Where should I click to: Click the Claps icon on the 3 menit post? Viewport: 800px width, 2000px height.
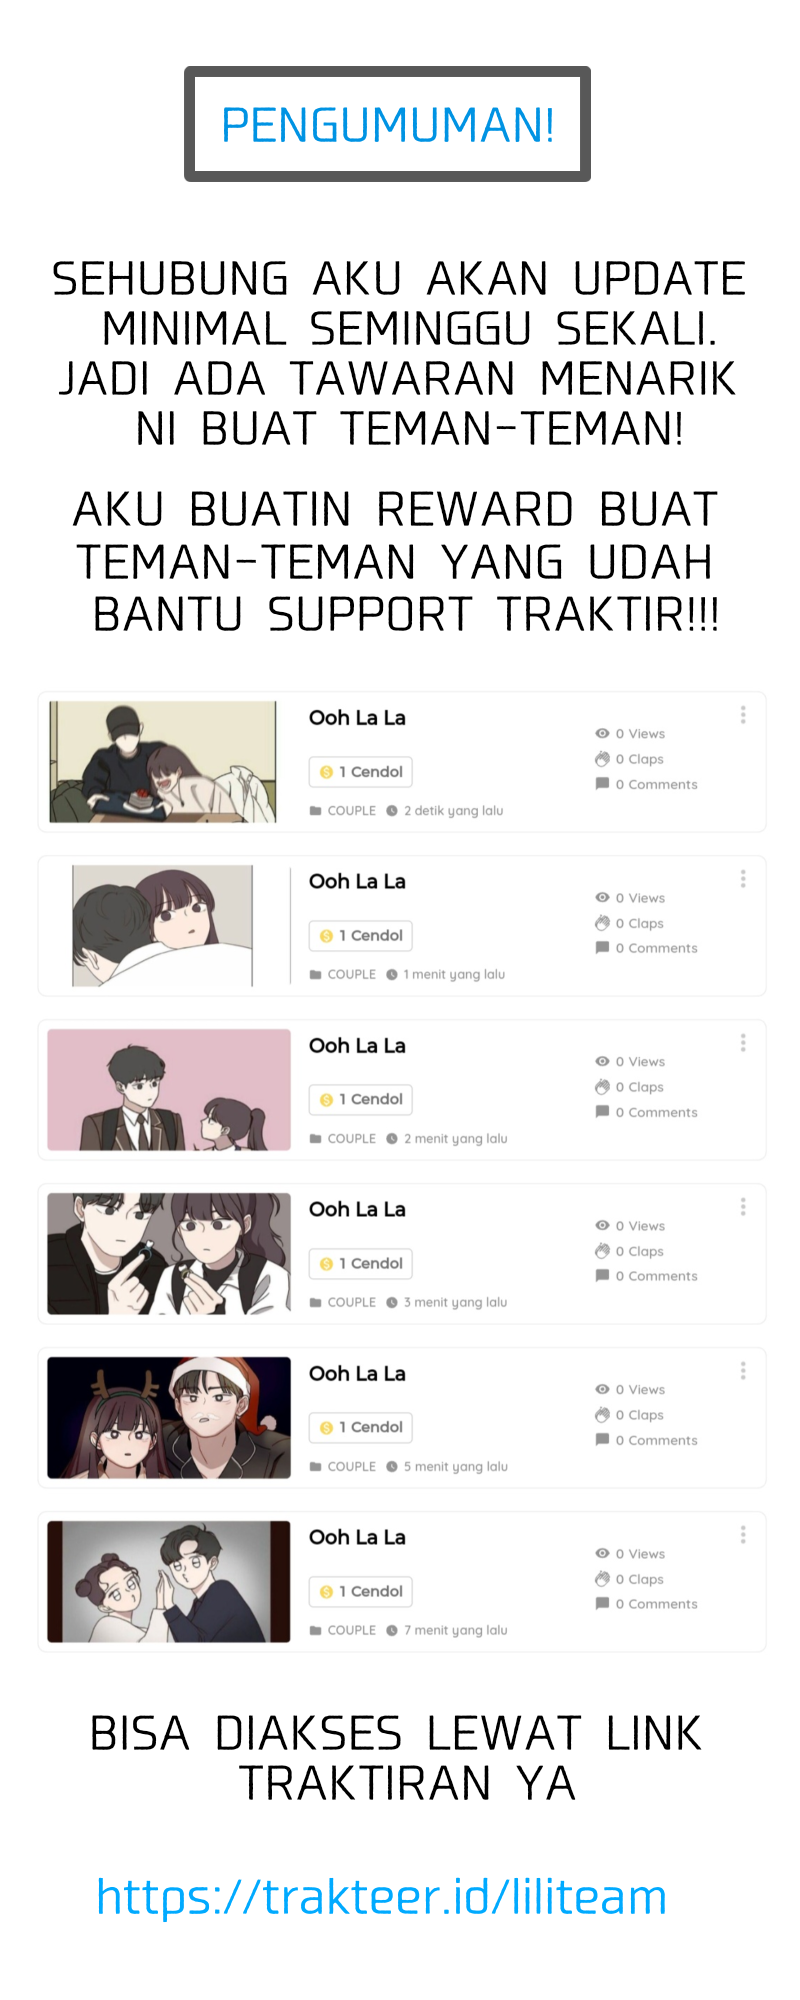602,1251
